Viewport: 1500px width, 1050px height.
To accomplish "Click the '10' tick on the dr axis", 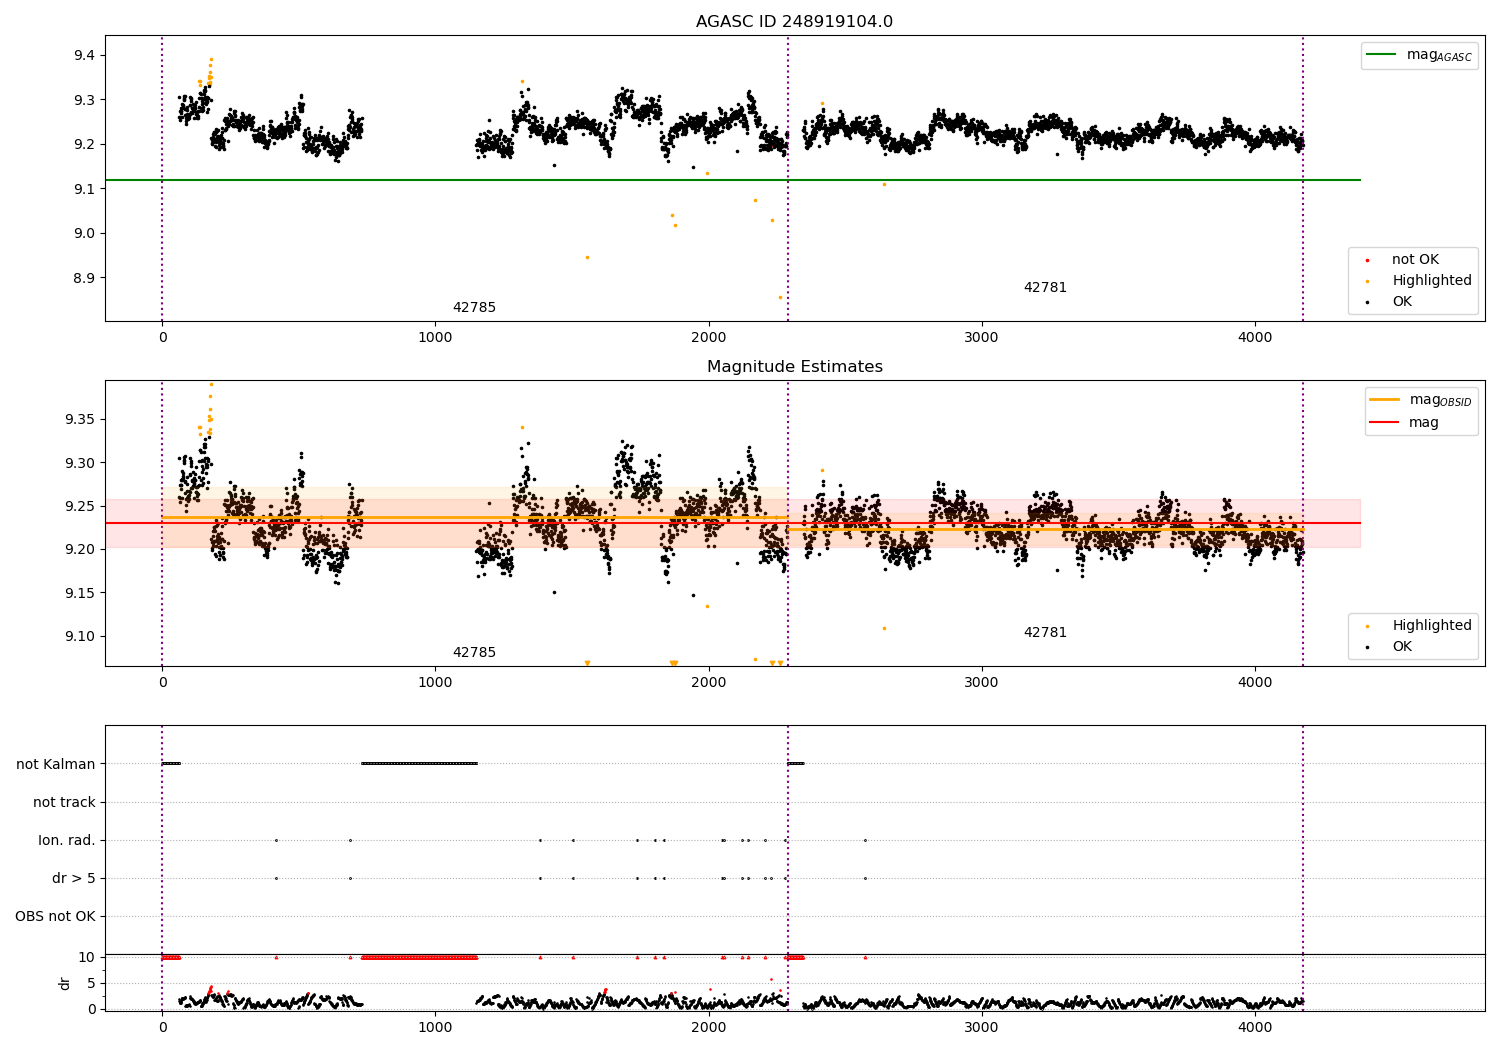I will (x=88, y=957).
